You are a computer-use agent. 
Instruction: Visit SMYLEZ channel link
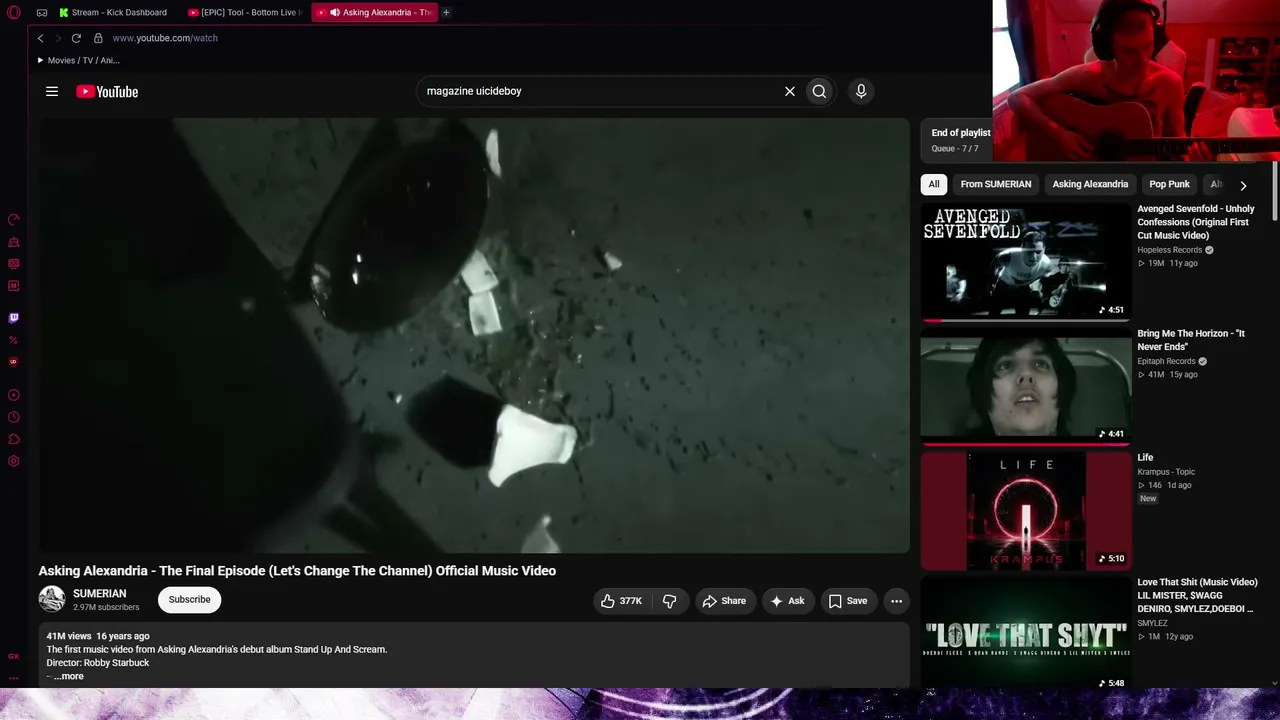[1152, 623]
